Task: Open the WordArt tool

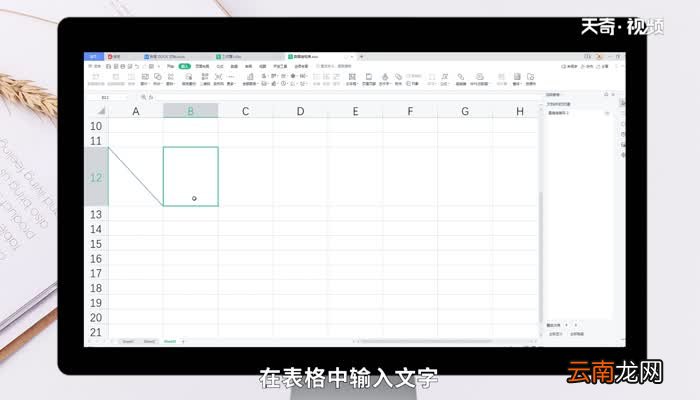Action: 385,79
